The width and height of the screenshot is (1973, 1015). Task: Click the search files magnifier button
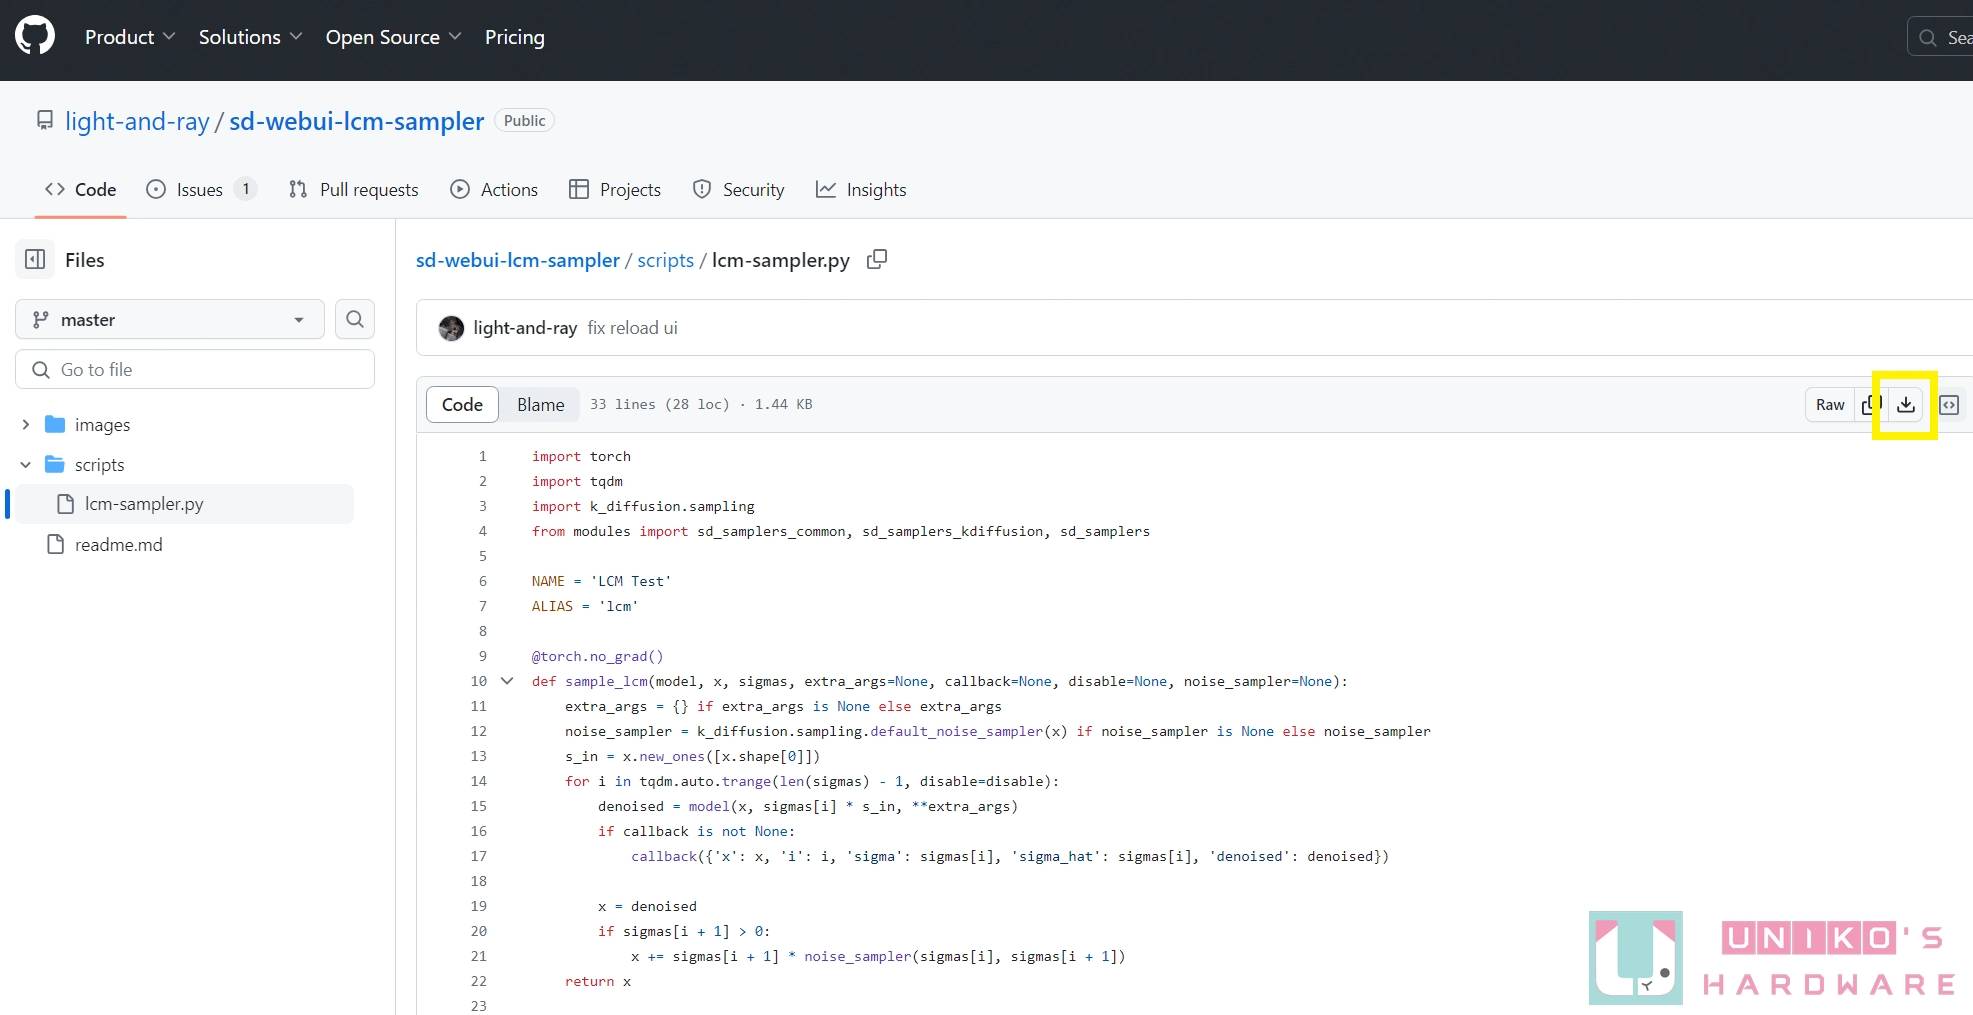click(x=355, y=319)
